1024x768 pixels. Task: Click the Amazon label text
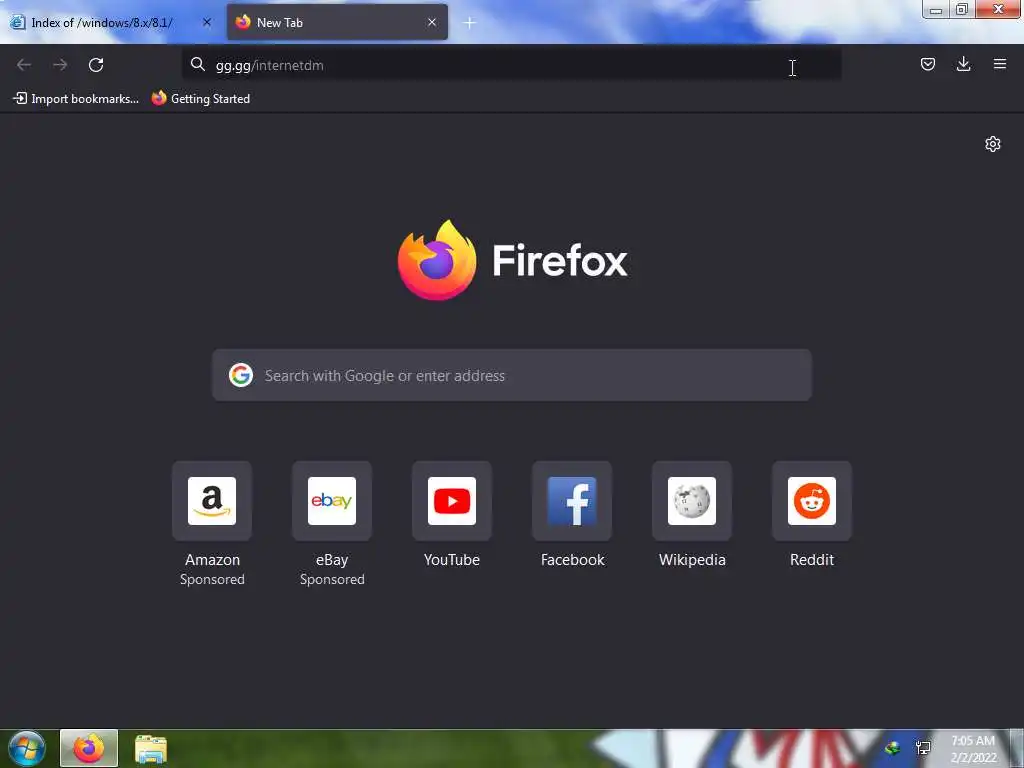pos(212,560)
